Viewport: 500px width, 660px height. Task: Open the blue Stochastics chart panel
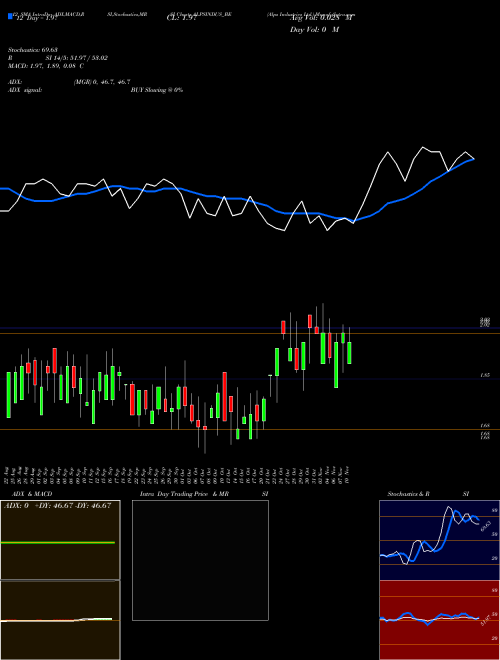click(x=439, y=540)
